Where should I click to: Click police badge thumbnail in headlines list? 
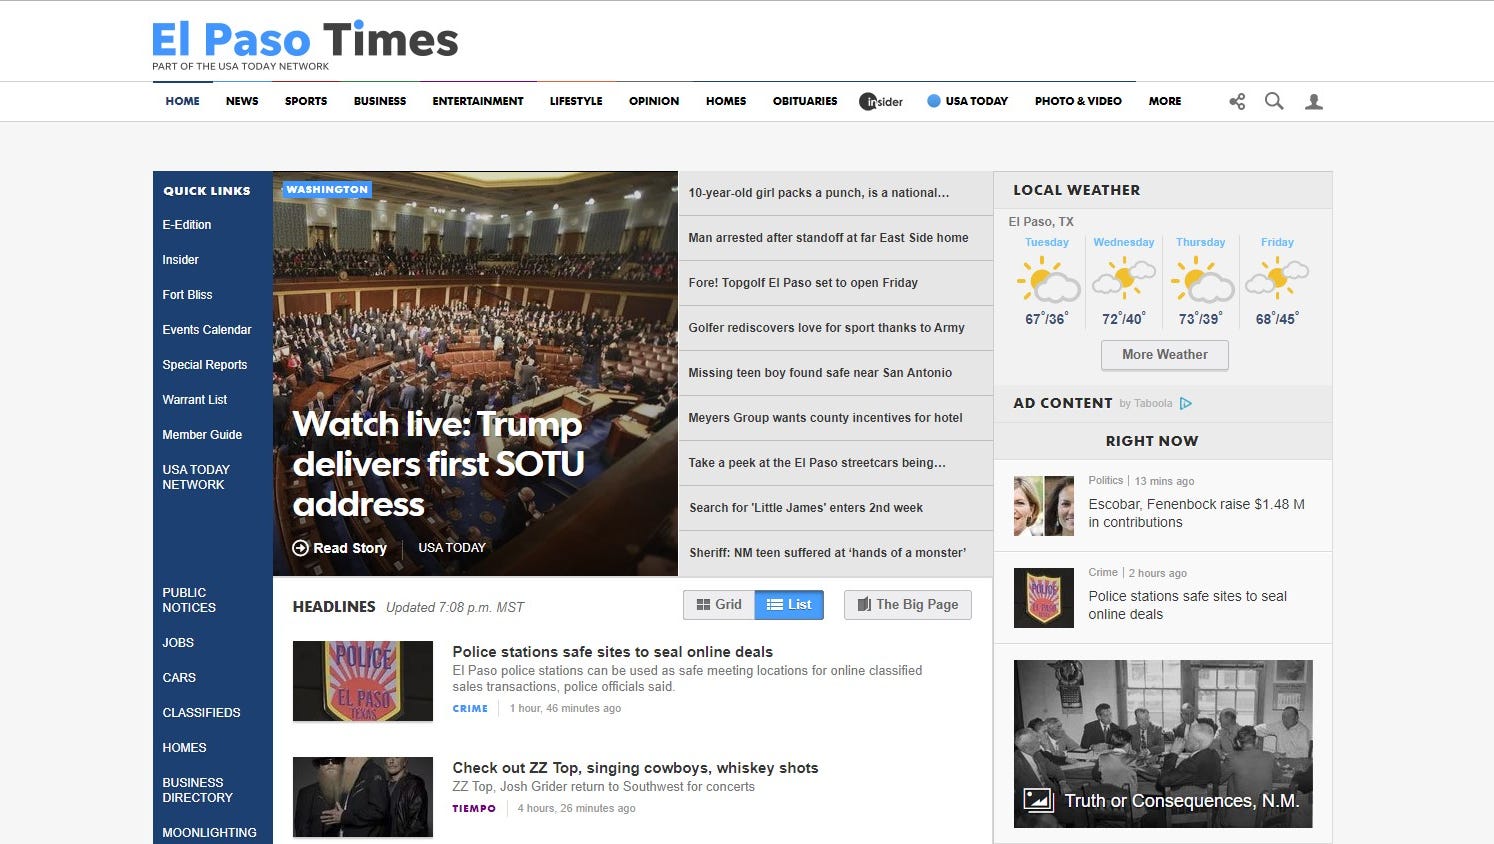[363, 681]
